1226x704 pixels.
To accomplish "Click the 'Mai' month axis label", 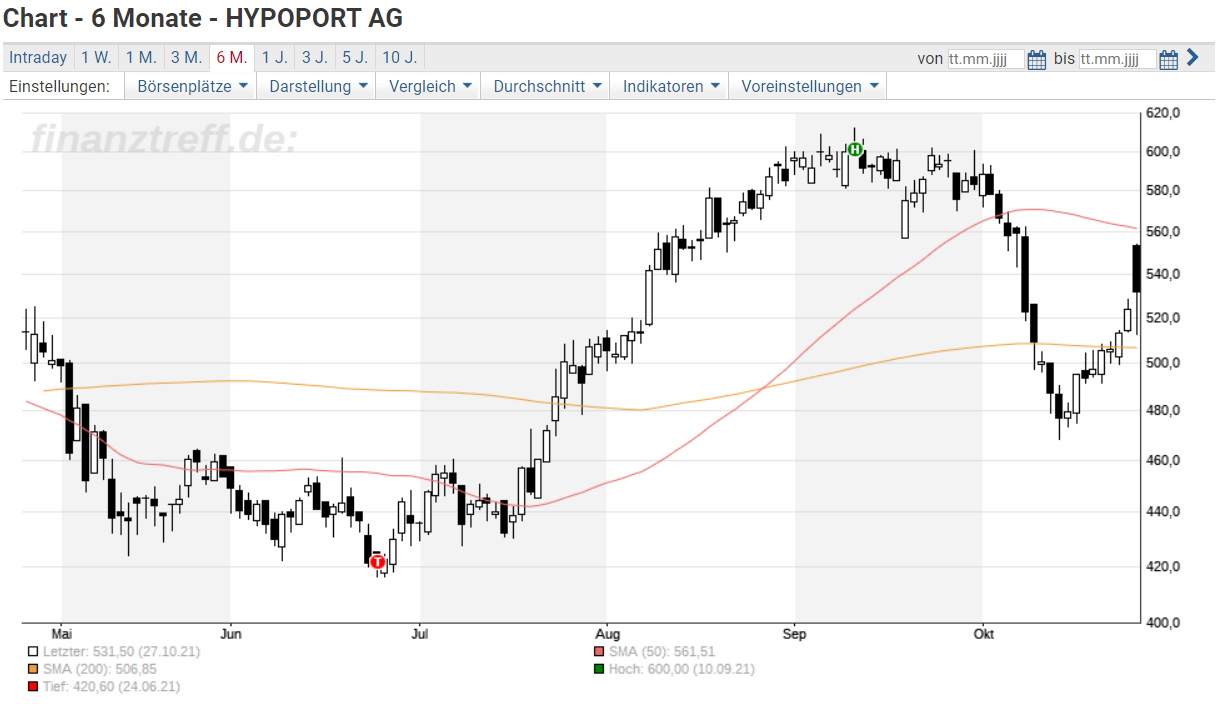I will click(62, 634).
